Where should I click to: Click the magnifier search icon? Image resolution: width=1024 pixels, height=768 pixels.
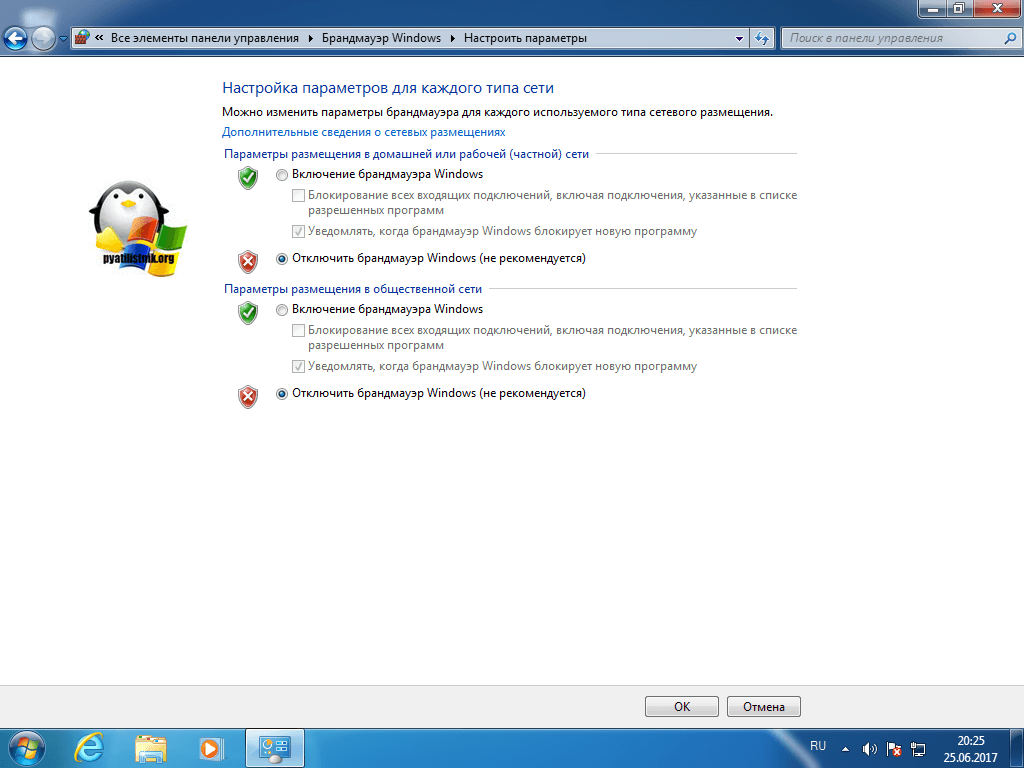click(1010, 39)
